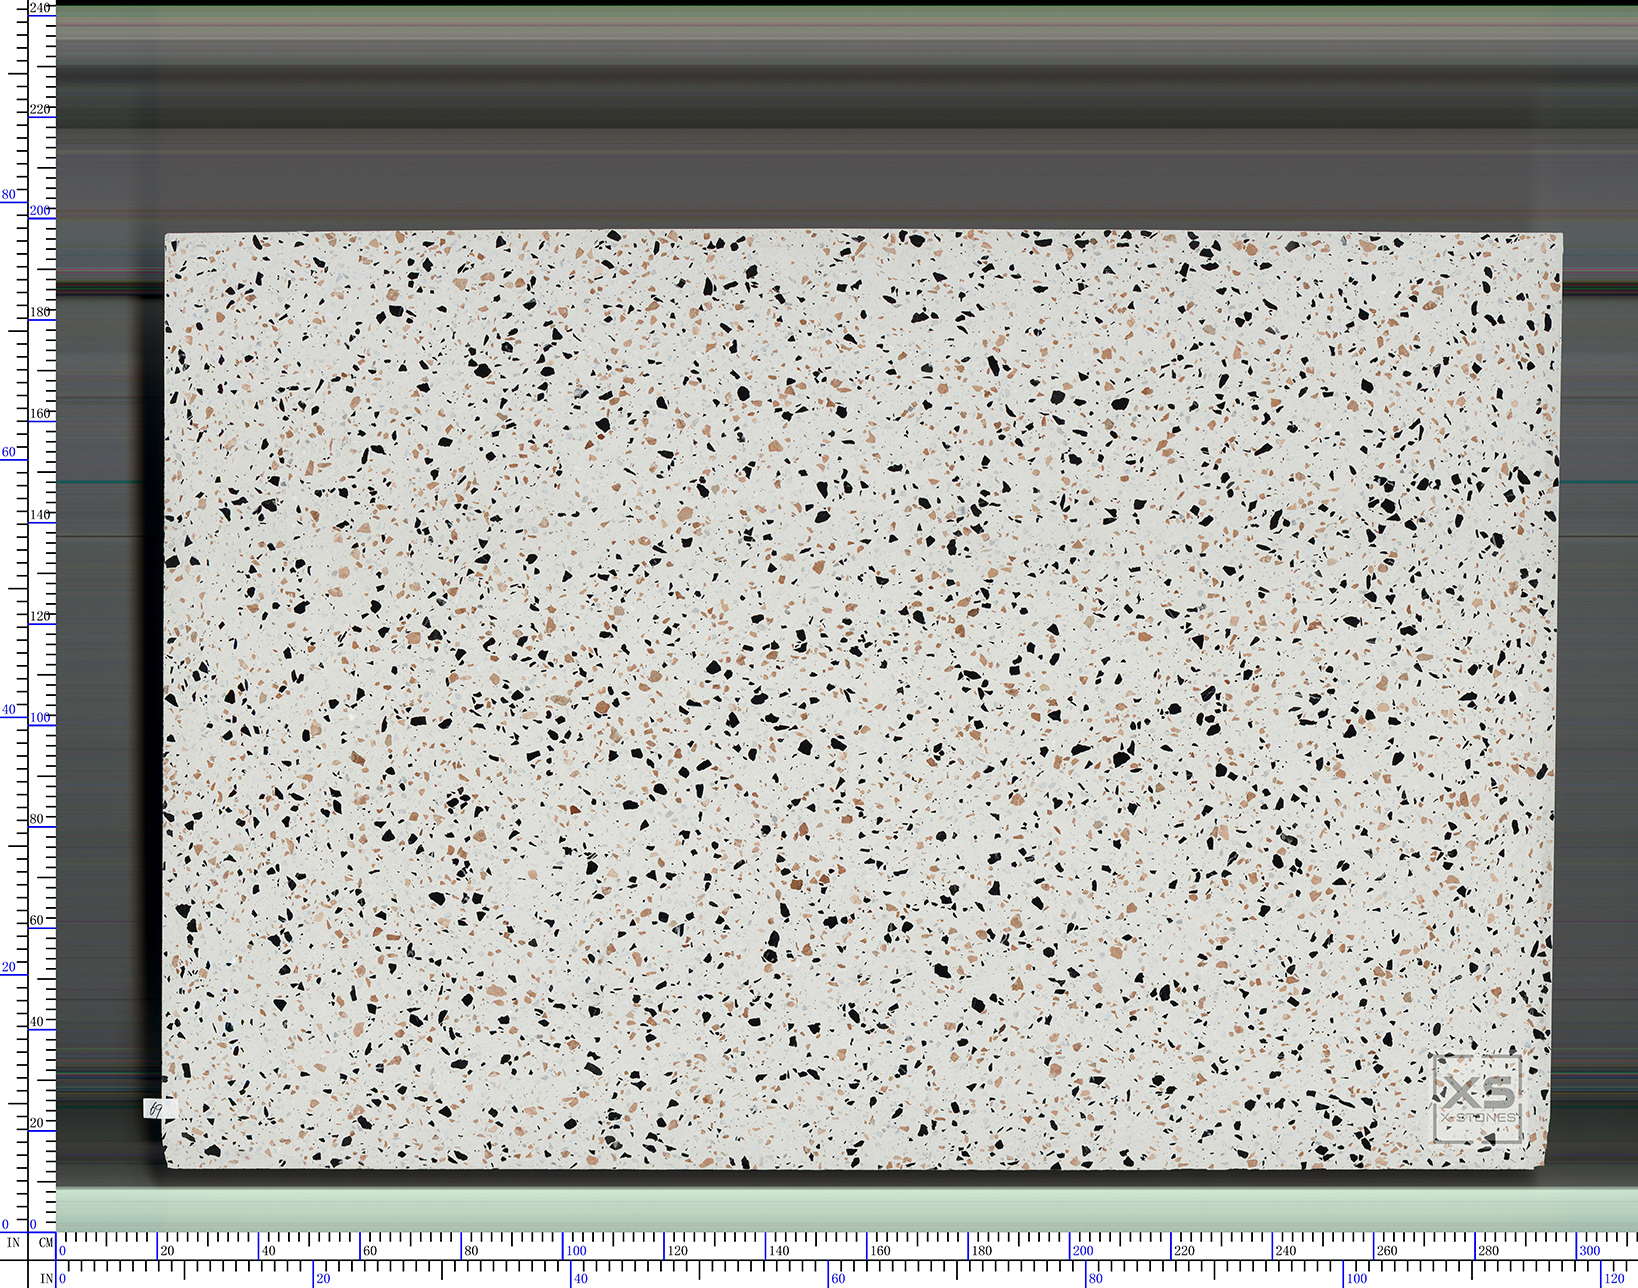Click the blue 20 on vertical inch ruler
1638x1288 pixels.
(x=9, y=967)
